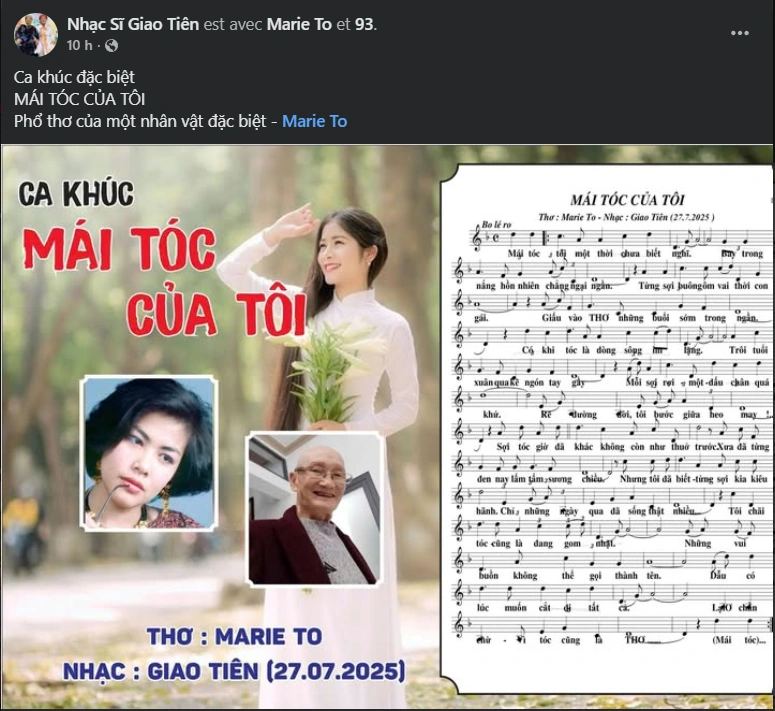Open the post options three-dot menu

pos(739,33)
